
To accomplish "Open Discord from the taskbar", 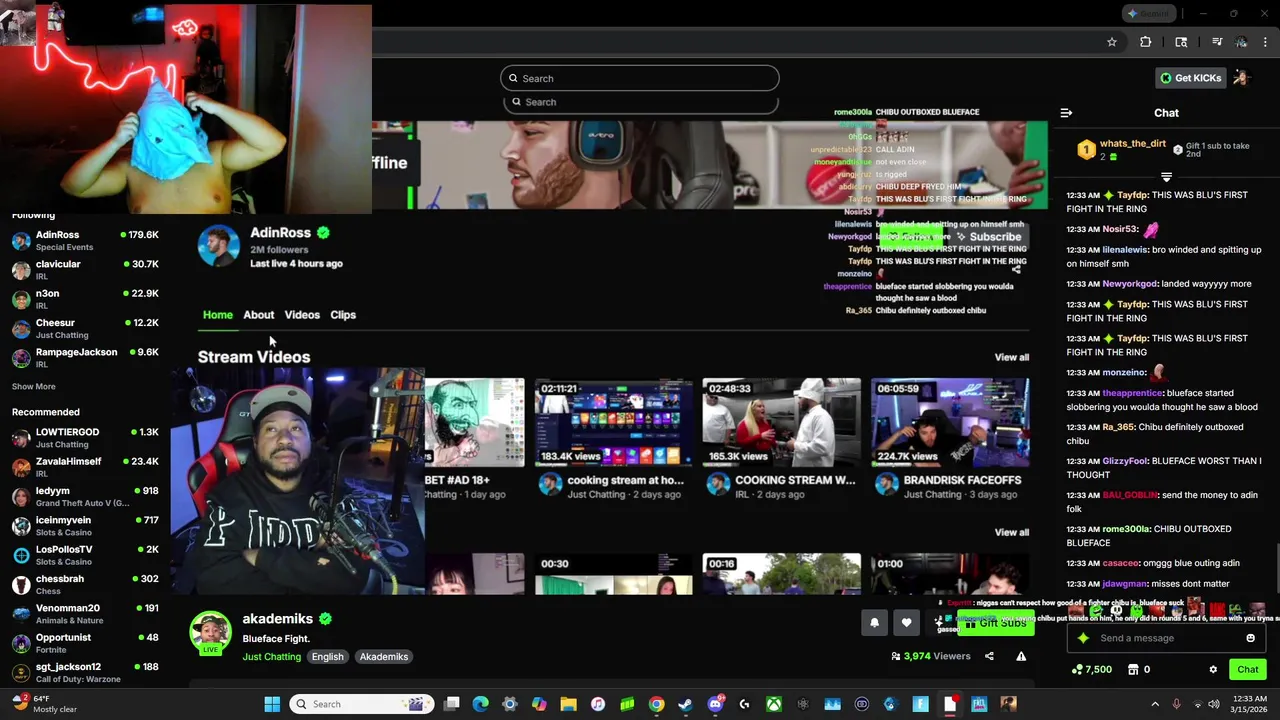I will tap(715, 704).
